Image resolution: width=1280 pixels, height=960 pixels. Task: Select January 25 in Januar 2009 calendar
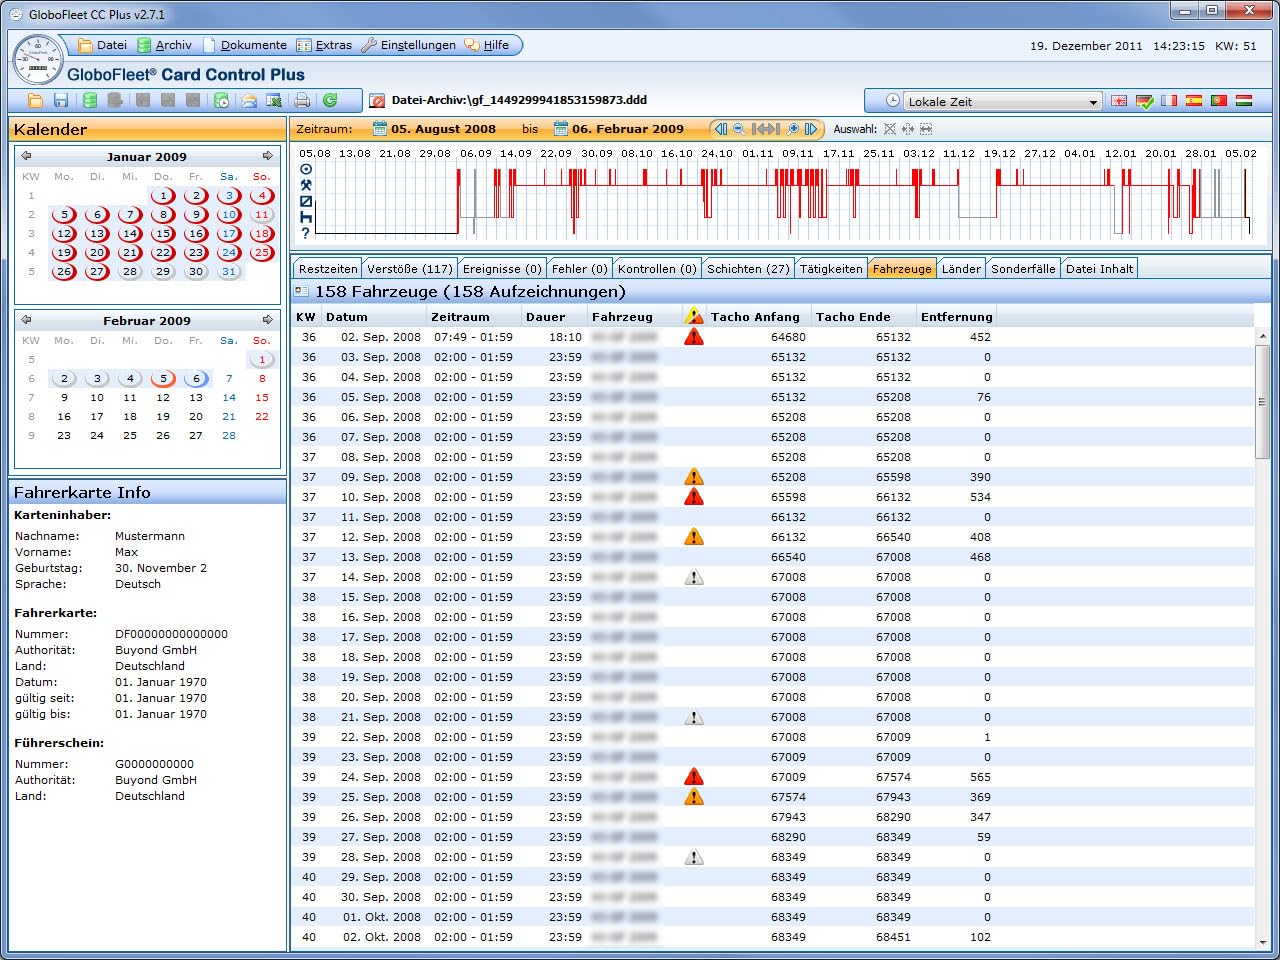pos(262,252)
